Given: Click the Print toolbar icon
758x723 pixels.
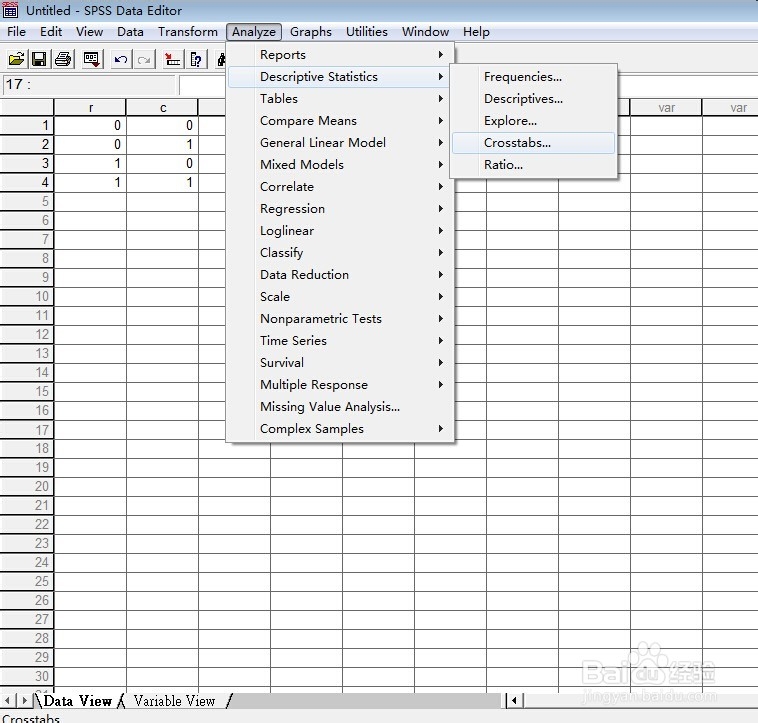Looking at the screenshot, I should [x=63, y=59].
